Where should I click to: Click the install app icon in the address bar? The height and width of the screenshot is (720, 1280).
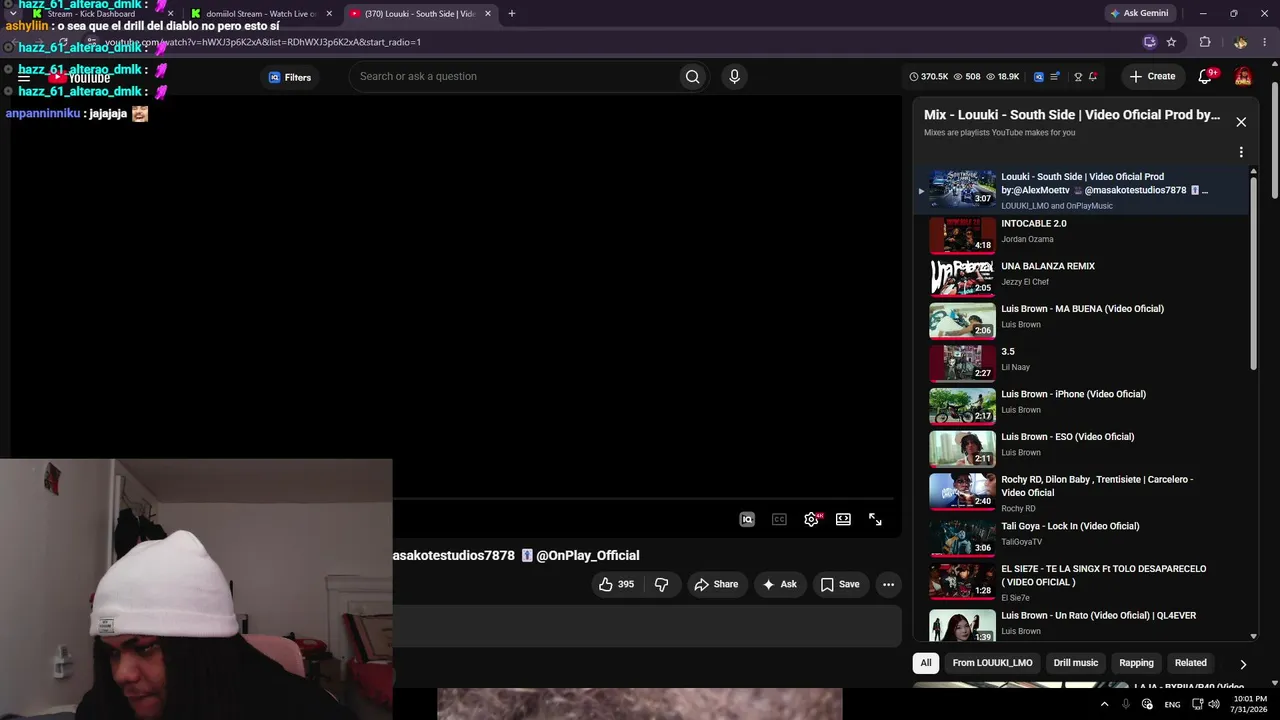[1150, 42]
